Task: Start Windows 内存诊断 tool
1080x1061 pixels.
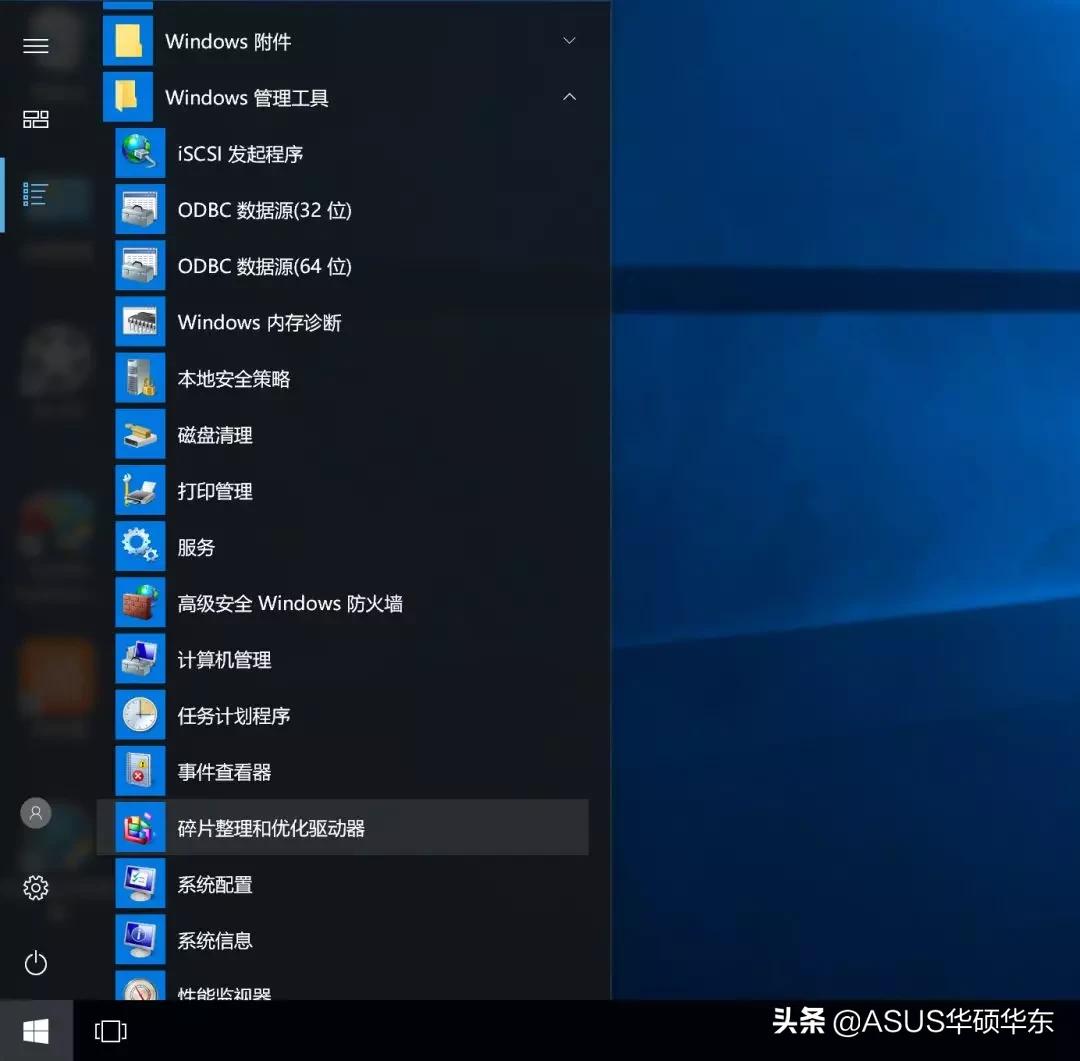Action: coord(260,322)
